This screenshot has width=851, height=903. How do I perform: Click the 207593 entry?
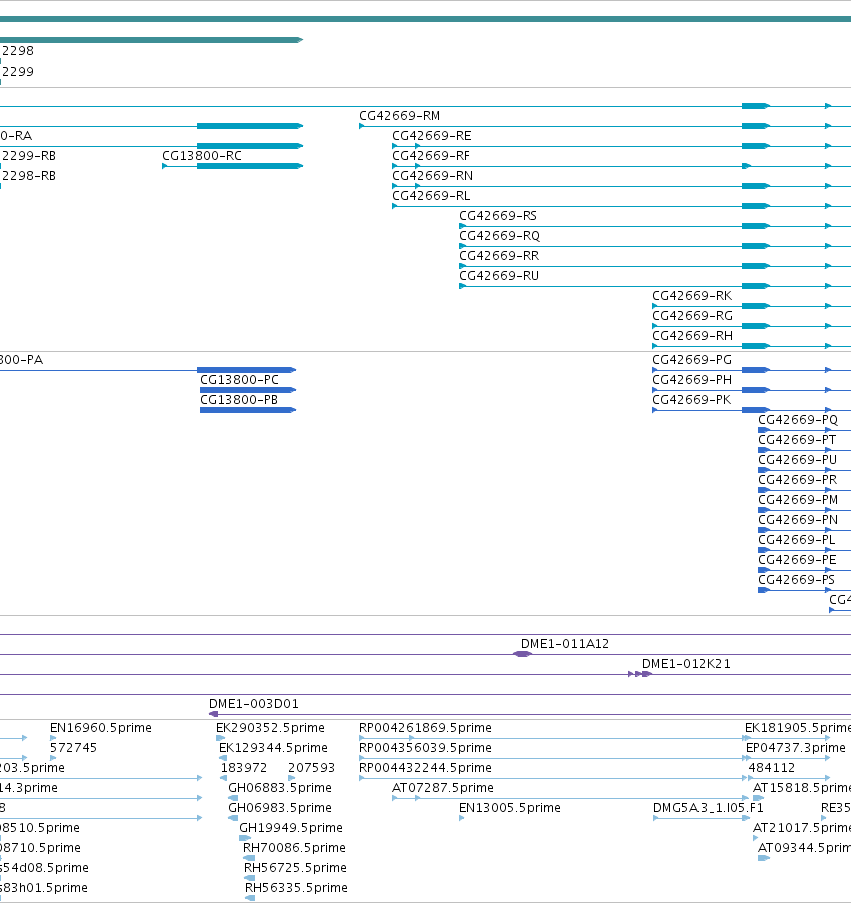tap(311, 768)
